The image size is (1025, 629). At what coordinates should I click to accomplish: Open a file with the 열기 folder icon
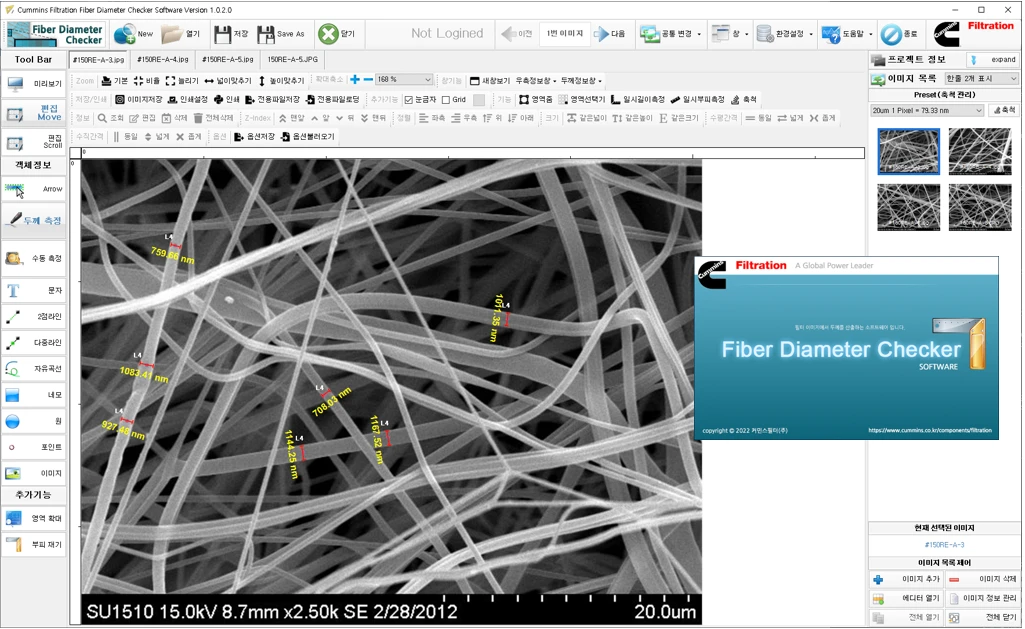(x=180, y=33)
